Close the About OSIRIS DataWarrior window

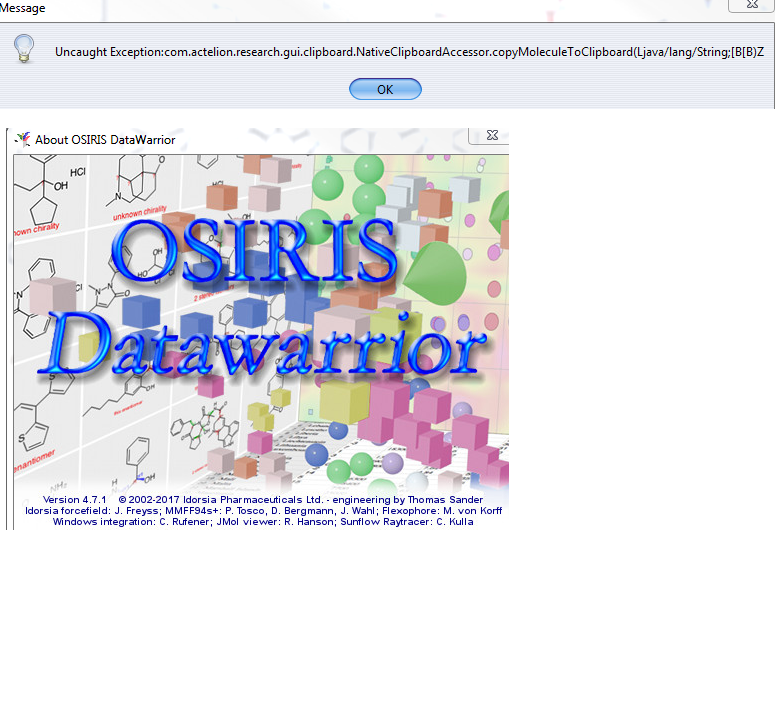tap(490, 136)
